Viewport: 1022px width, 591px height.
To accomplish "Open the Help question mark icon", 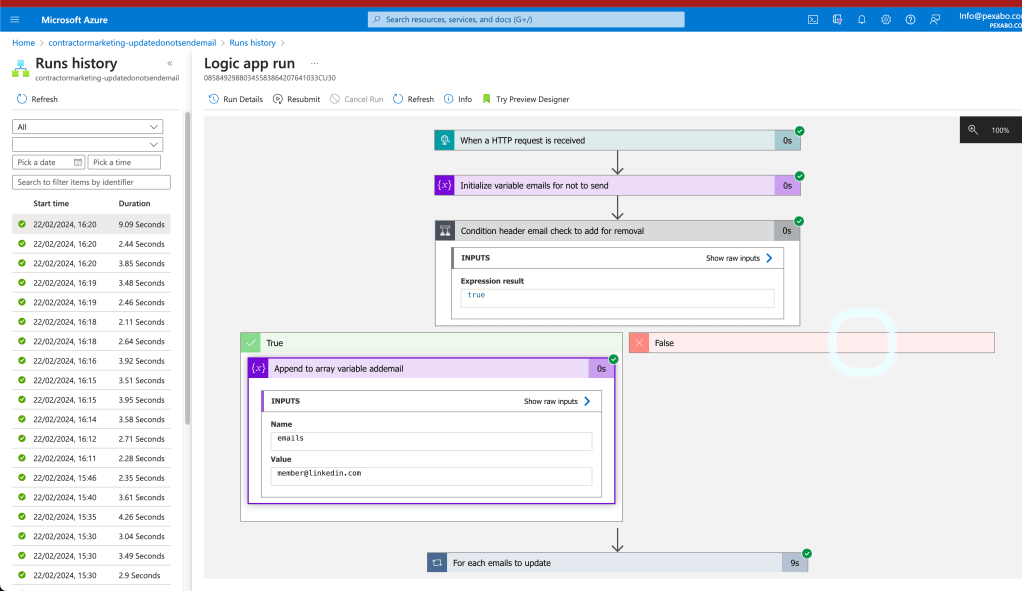I will click(x=911, y=20).
